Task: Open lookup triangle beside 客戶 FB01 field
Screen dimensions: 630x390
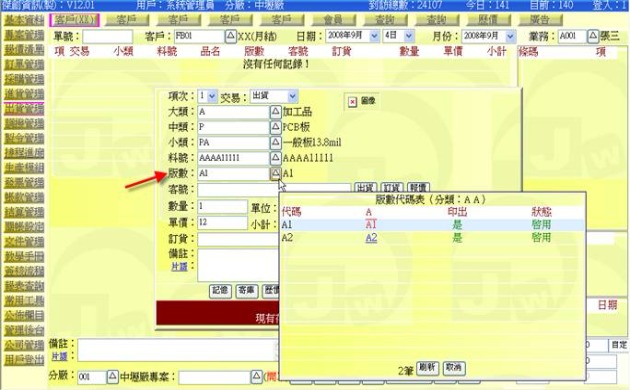Action: point(231,36)
